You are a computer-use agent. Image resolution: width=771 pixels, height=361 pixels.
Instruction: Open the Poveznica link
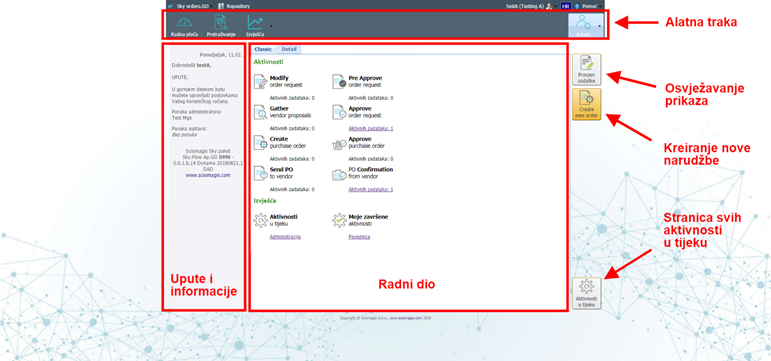[359, 237]
